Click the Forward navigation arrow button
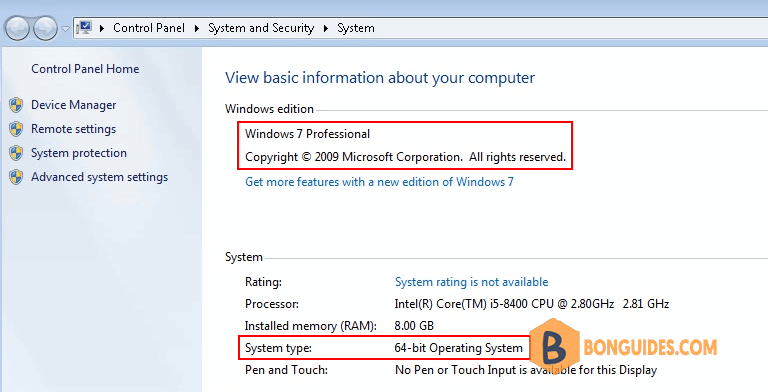Image resolution: width=768 pixels, height=392 pixels. 45,29
